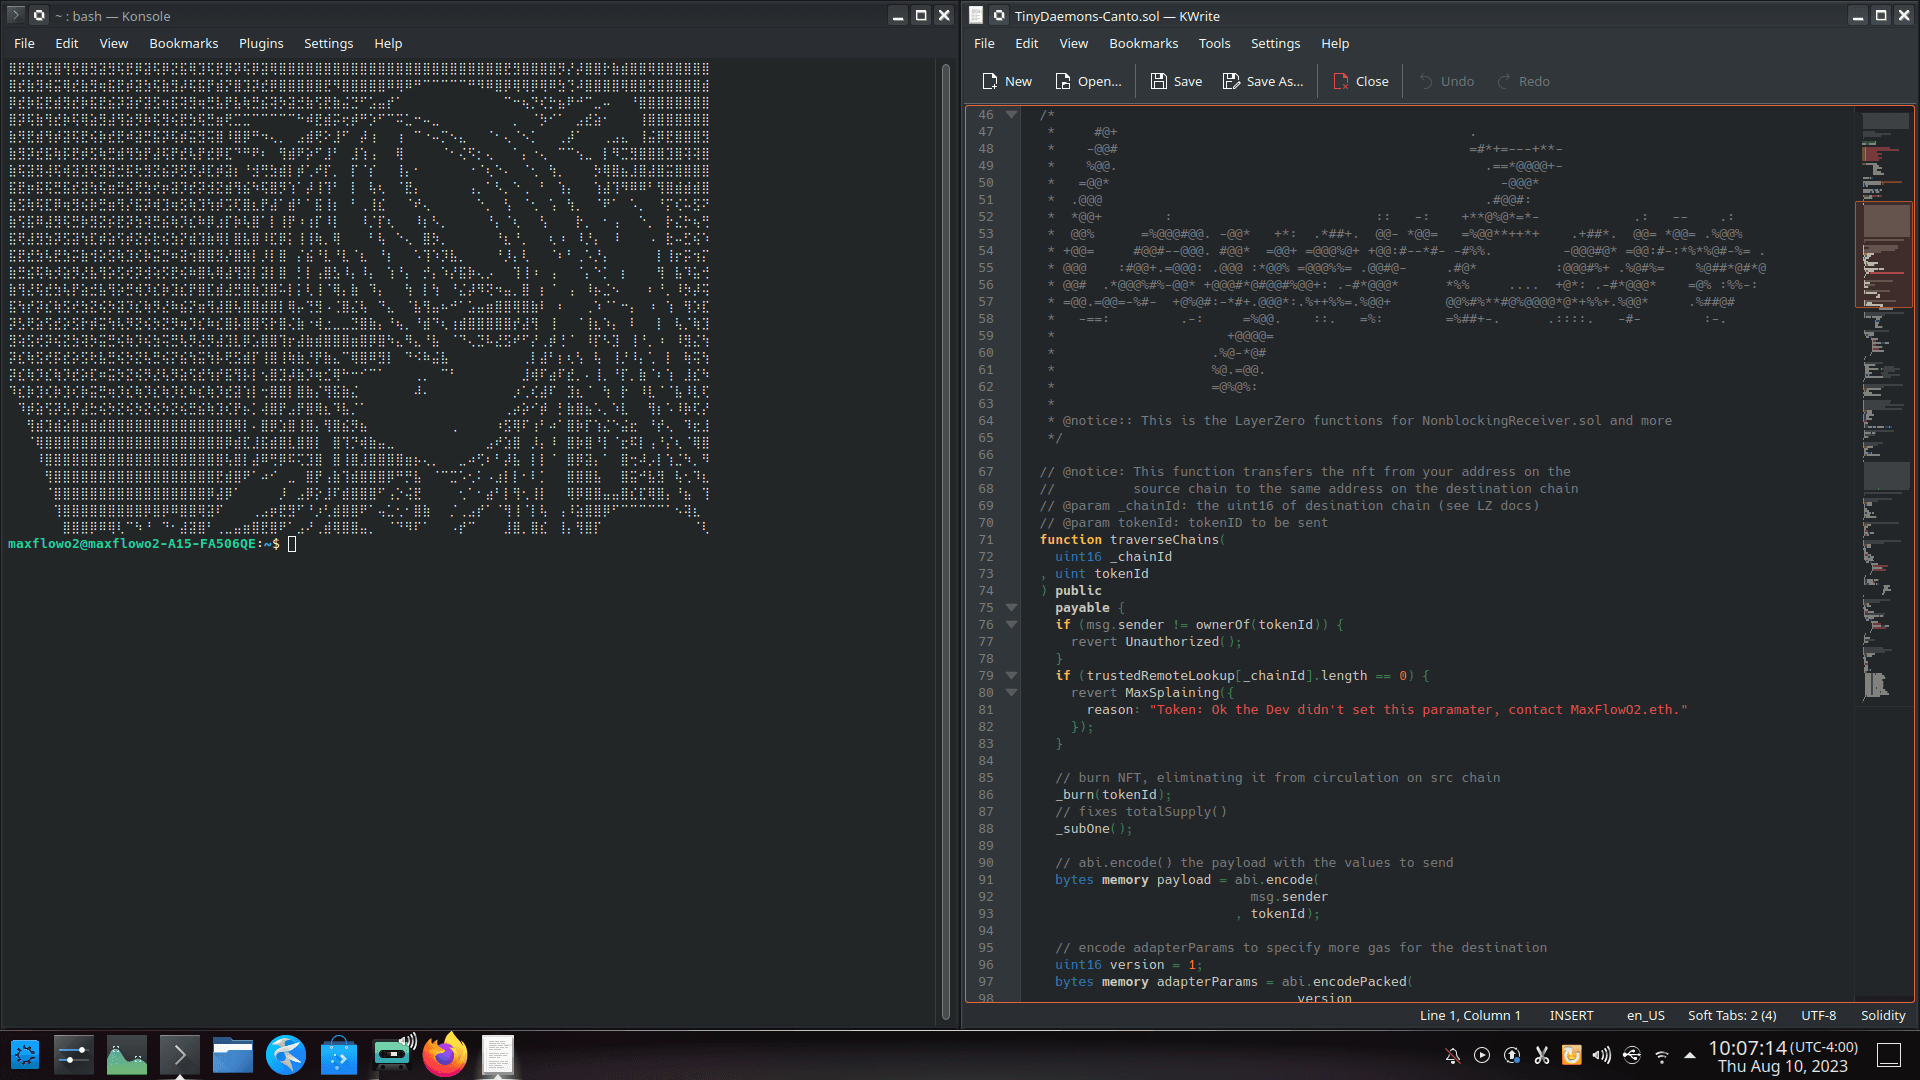
Task: Click the Soft Tabs: 2 (4) status button
Action: point(1732,1015)
